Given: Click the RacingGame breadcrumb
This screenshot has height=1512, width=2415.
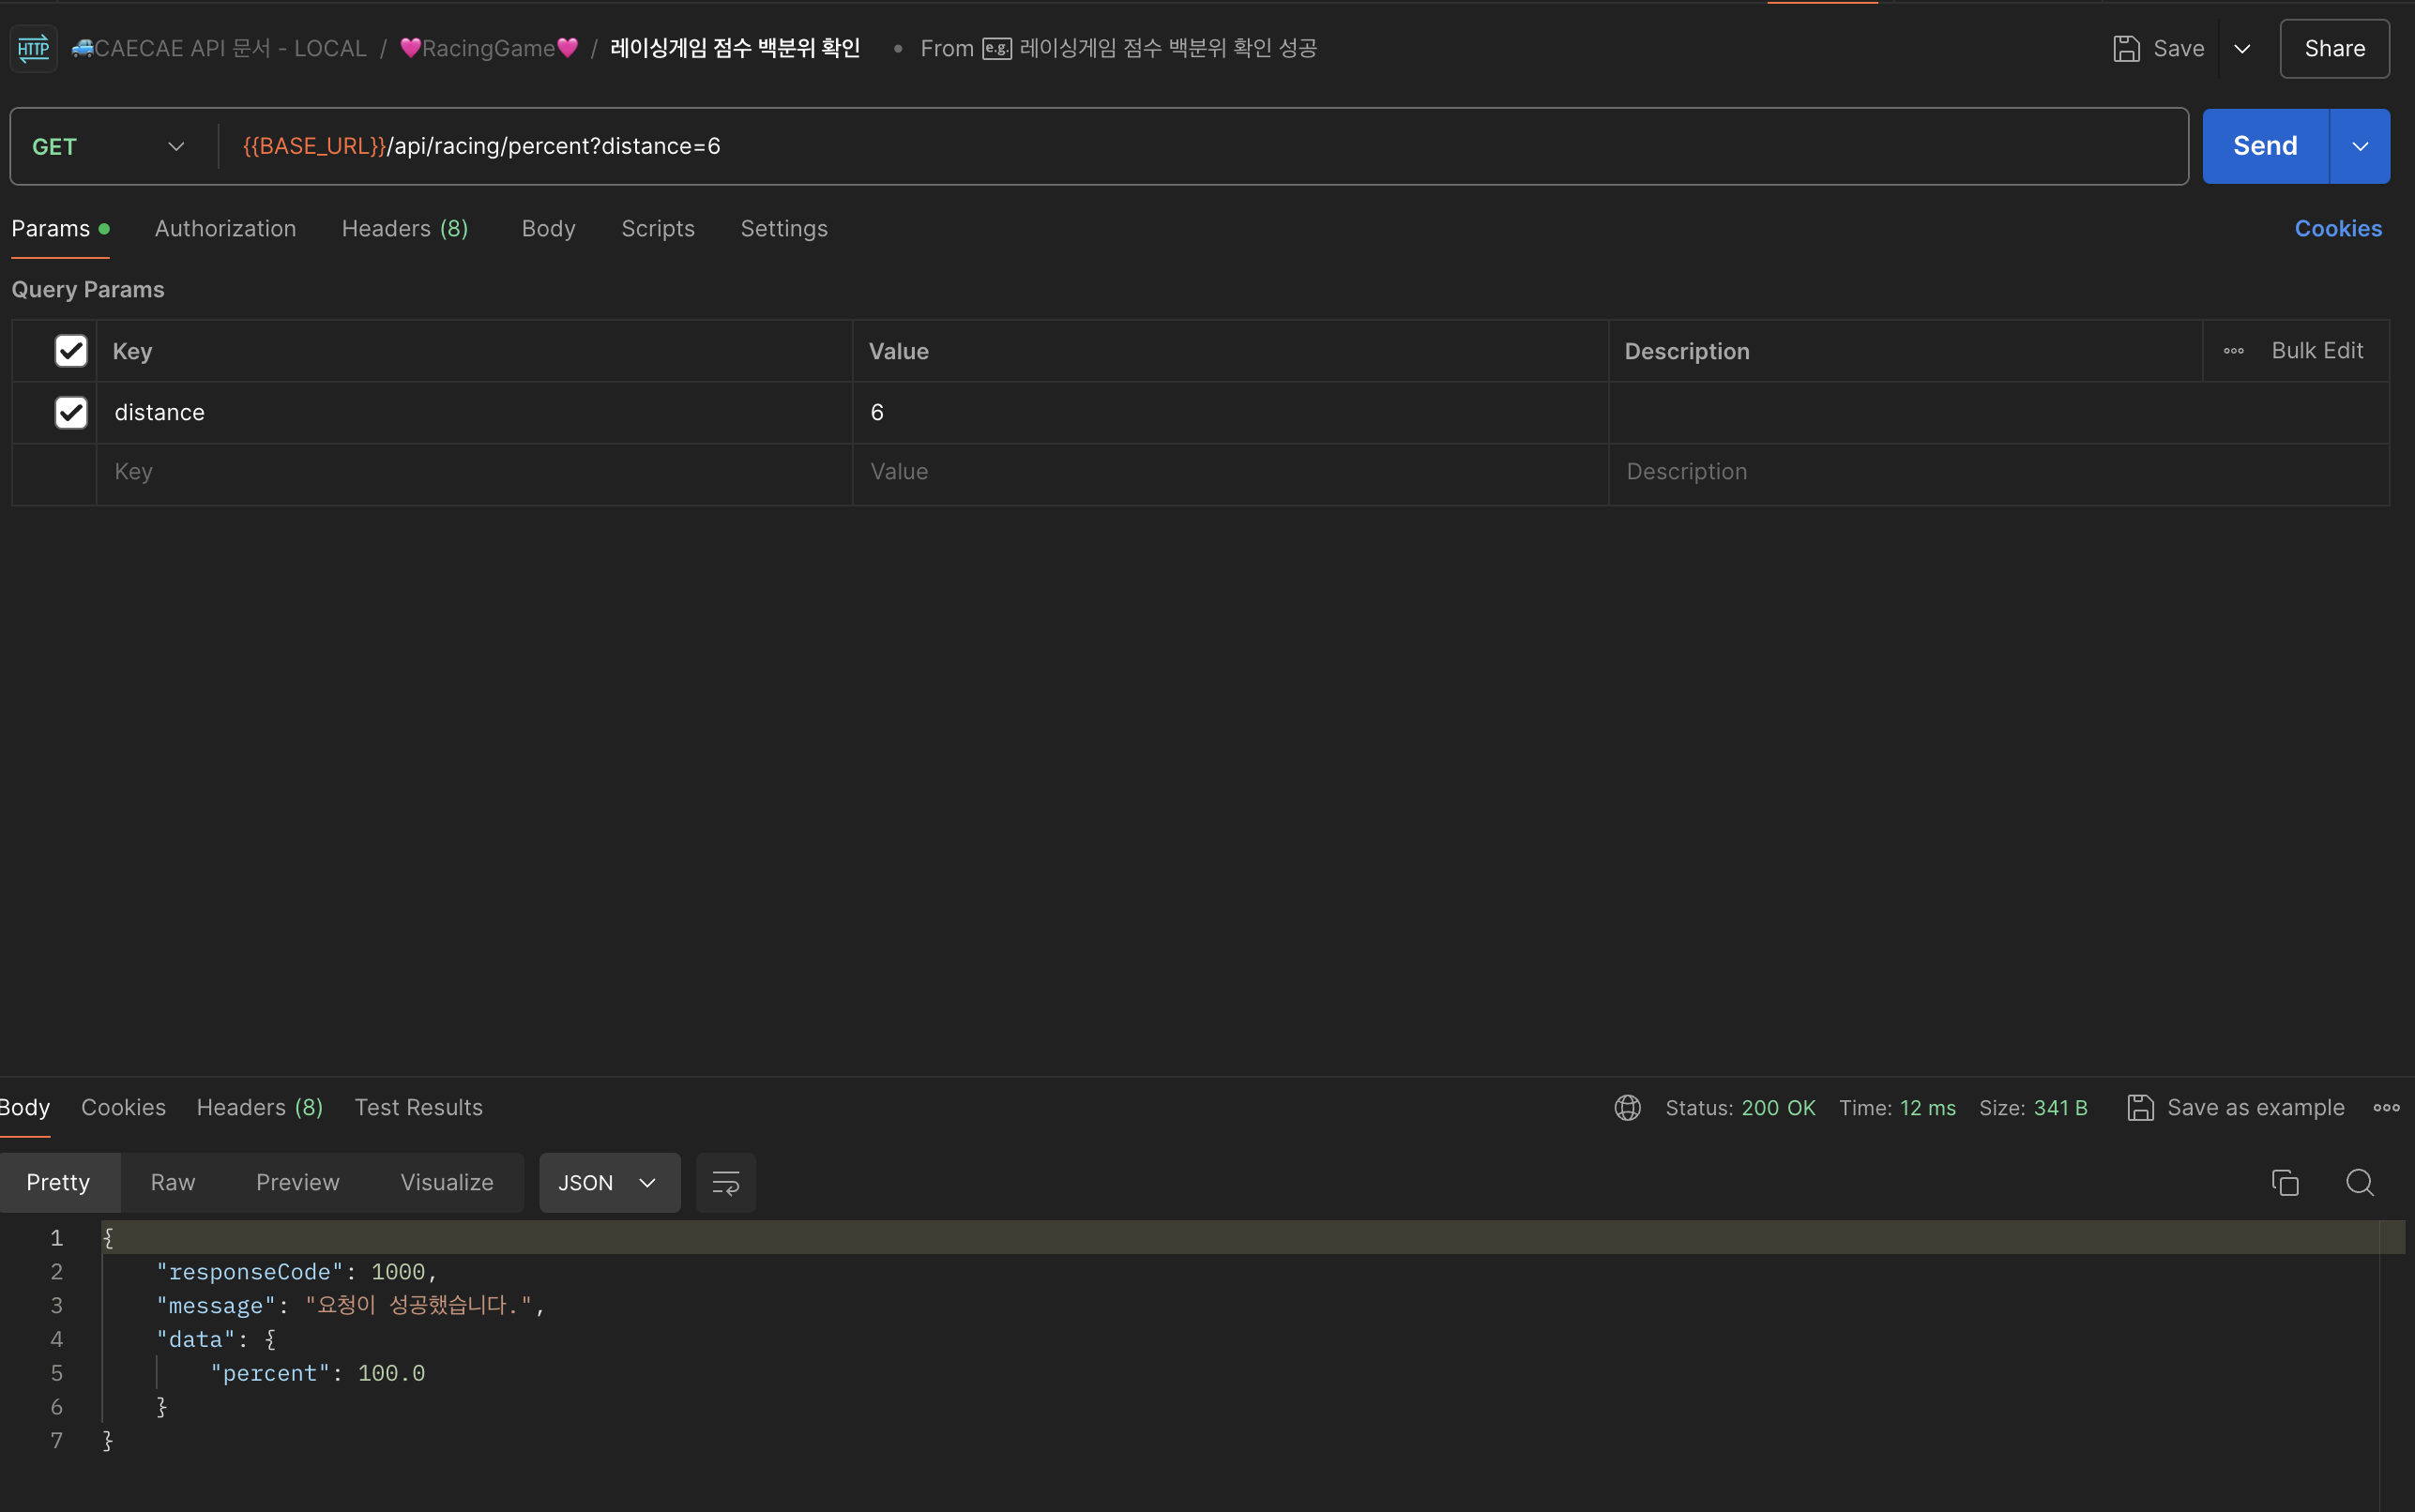Looking at the screenshot, I should point(489,48).
